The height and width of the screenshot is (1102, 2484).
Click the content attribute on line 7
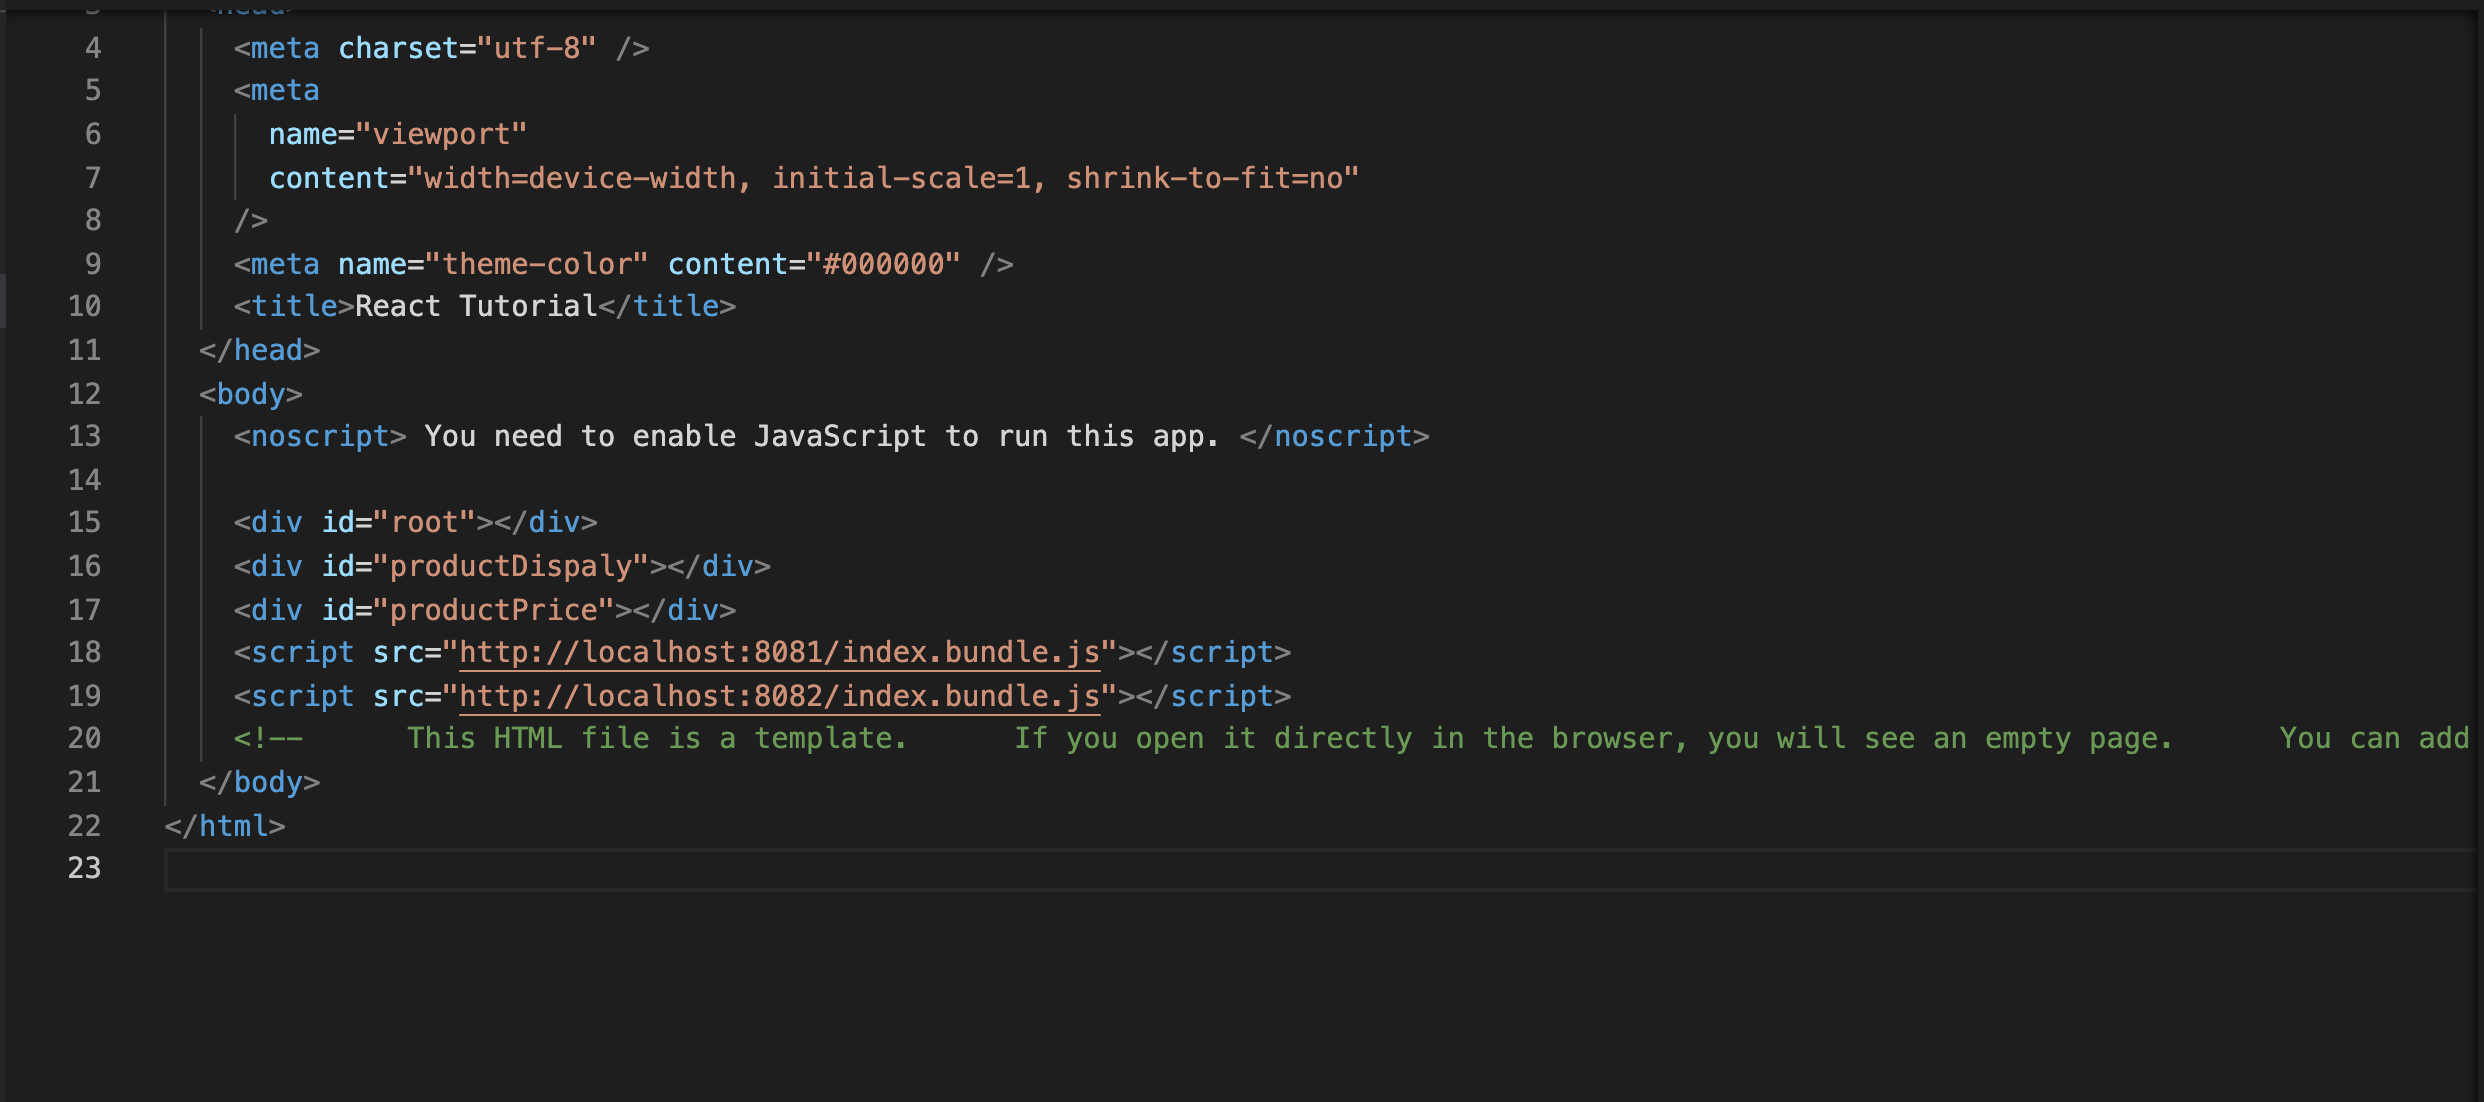coord(329,178)
